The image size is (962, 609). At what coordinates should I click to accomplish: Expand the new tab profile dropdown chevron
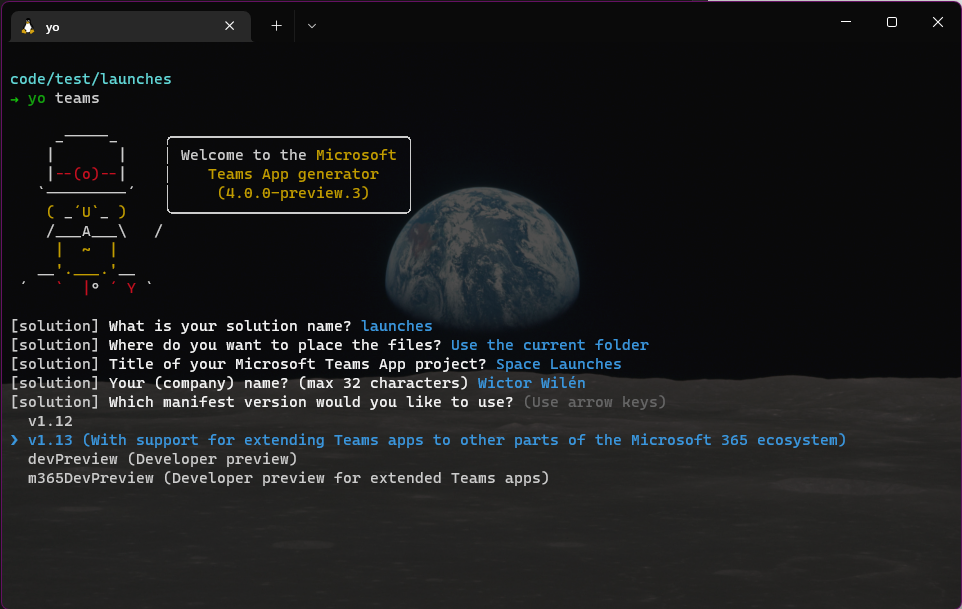[x=312, y=26]
